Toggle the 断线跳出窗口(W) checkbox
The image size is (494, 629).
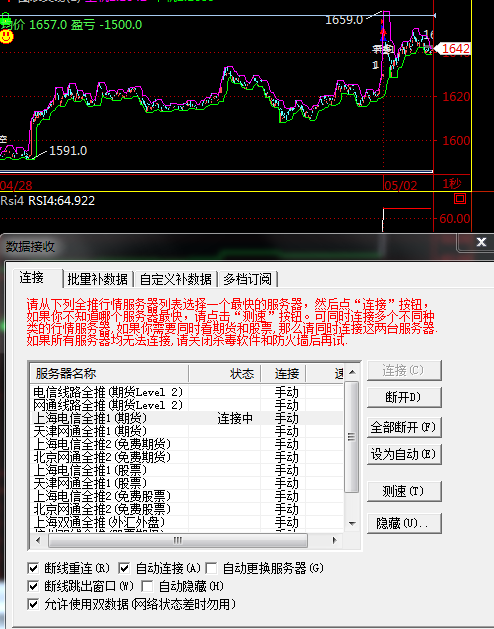click(33, 586)
